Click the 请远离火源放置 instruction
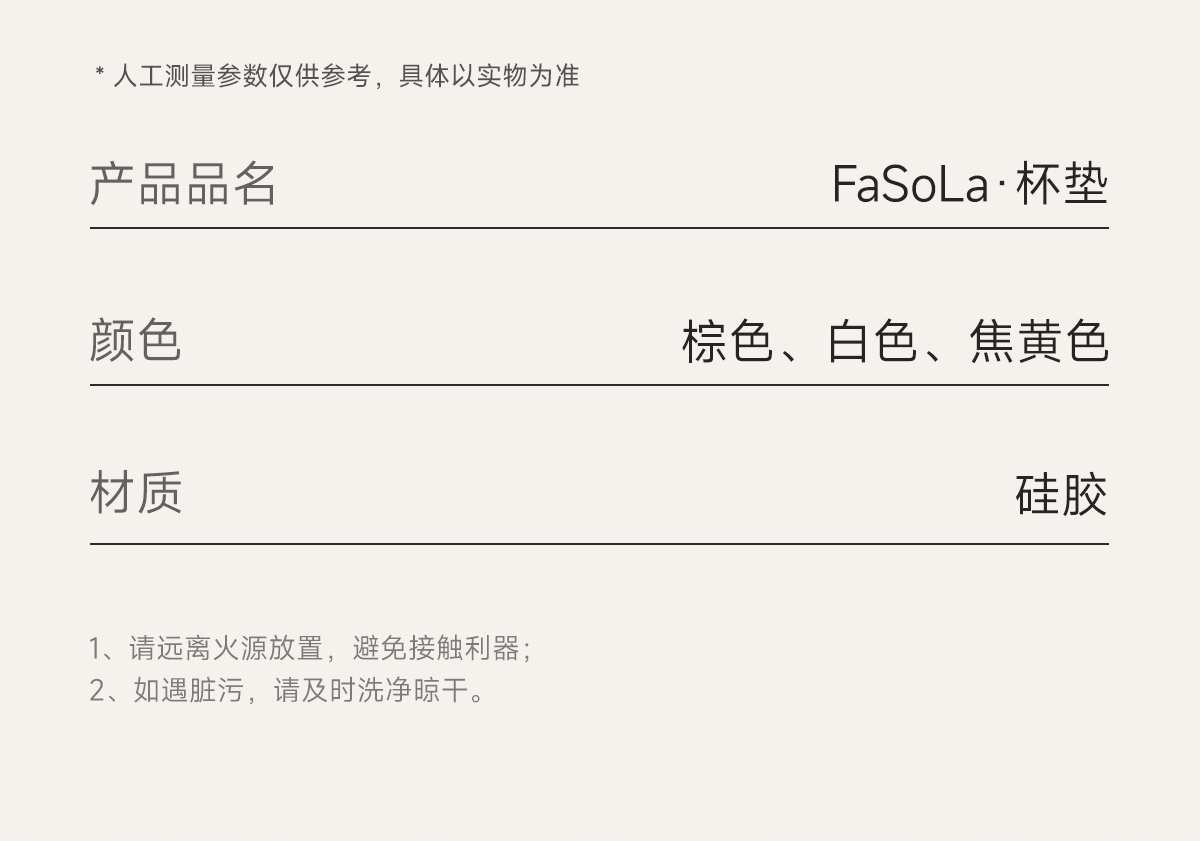Screen dimensions: 1200x841 point(226,649)
